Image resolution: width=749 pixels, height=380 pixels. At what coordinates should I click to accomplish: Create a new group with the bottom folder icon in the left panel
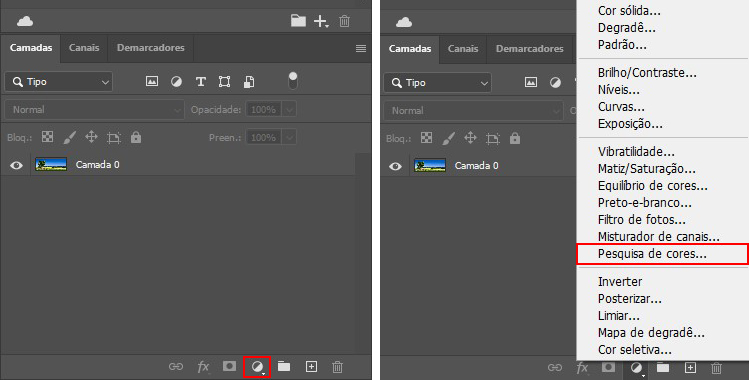(x=284, y=366)
